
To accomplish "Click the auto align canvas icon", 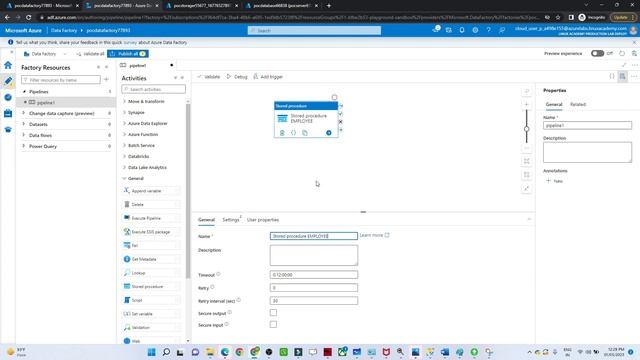I will click(527, 175).
